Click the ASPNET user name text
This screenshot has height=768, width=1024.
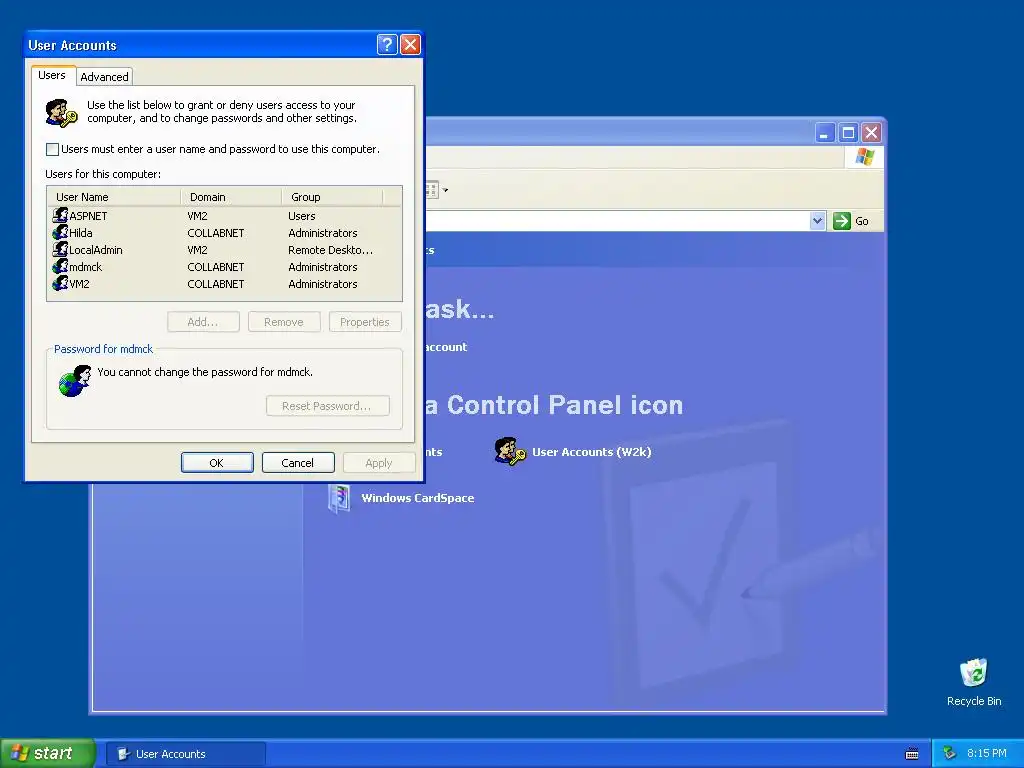(88, 216)
